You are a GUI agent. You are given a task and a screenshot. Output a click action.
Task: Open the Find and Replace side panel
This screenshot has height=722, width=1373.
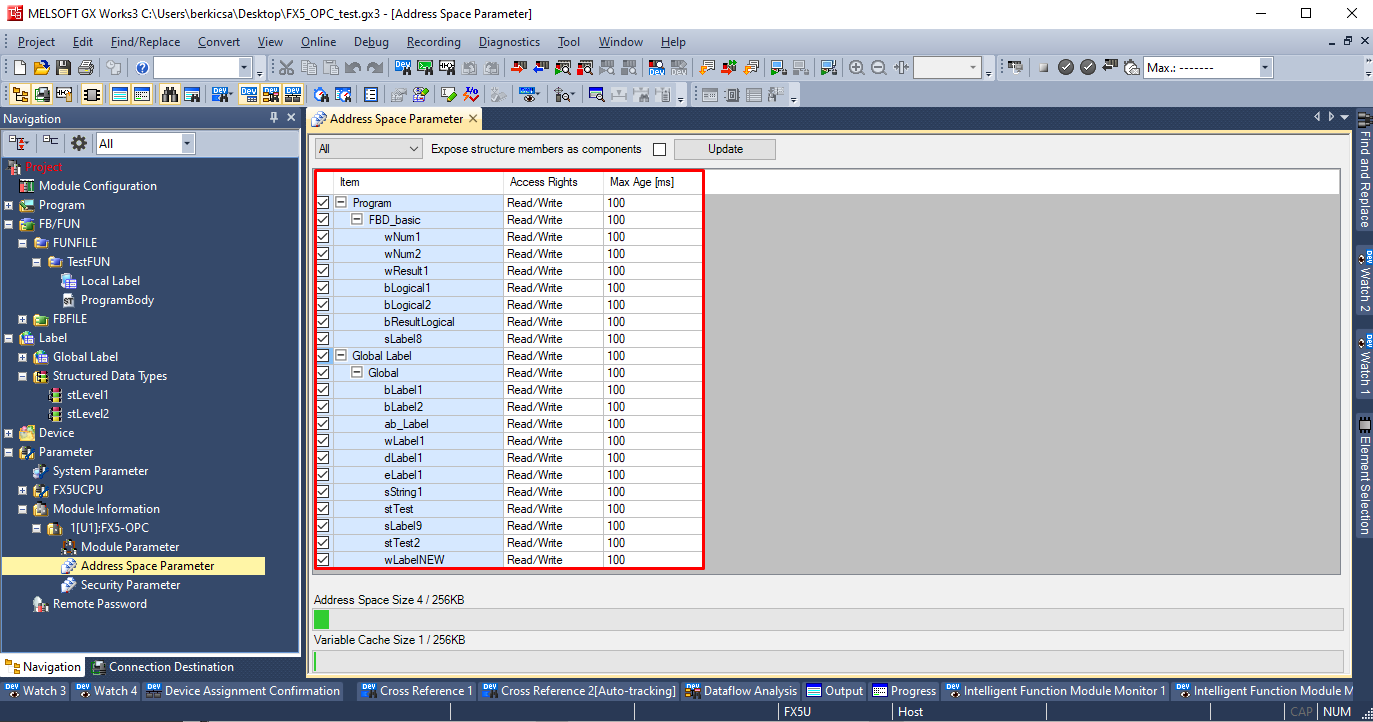pyautogui.click(x=1364, y=171)
